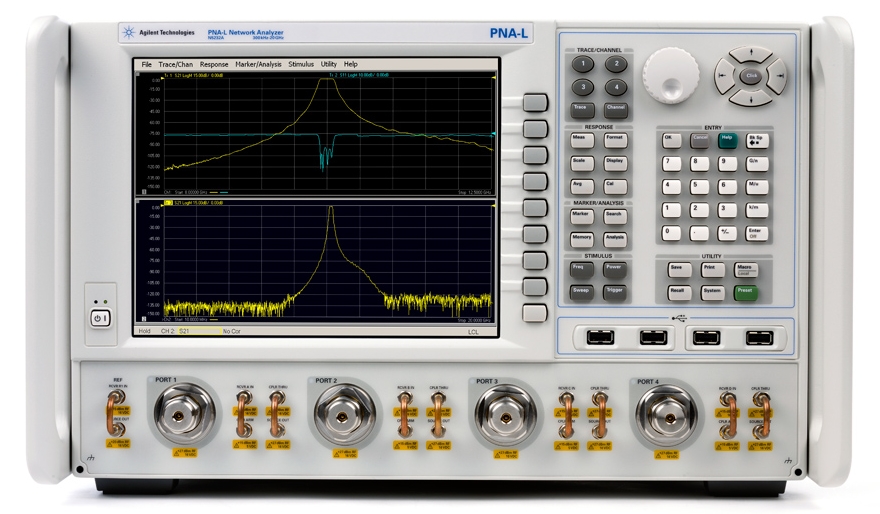Hit the Analysis key
The image size is (880, 514).
pyautogui.click(x=615, y=240)
